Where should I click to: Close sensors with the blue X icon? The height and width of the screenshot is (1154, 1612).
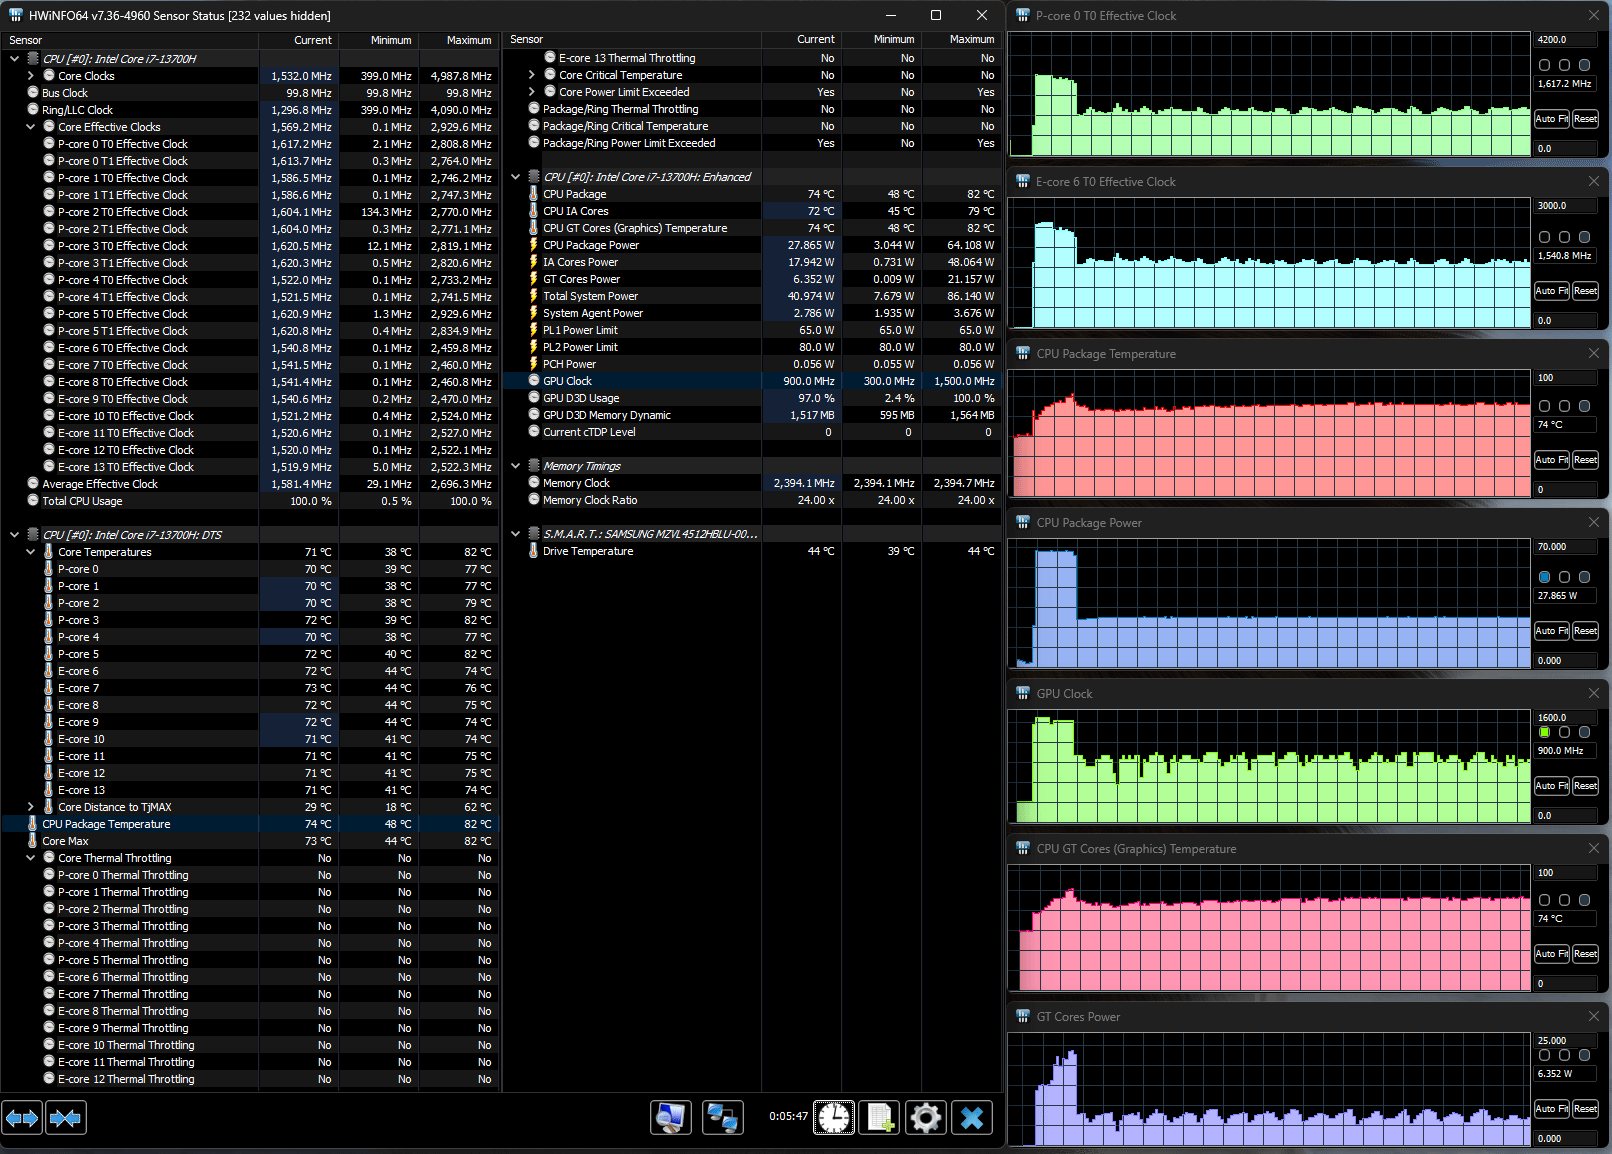click(971, 1117)
